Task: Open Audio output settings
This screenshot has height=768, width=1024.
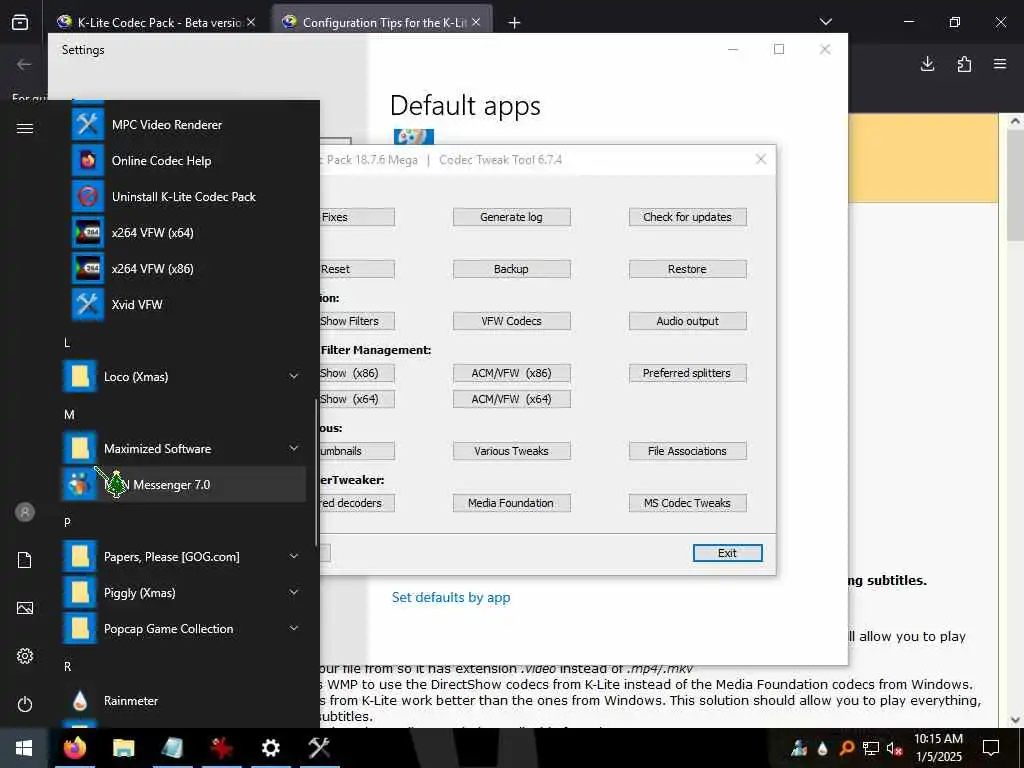Action: pyautogui.click(x=687, y=321)
